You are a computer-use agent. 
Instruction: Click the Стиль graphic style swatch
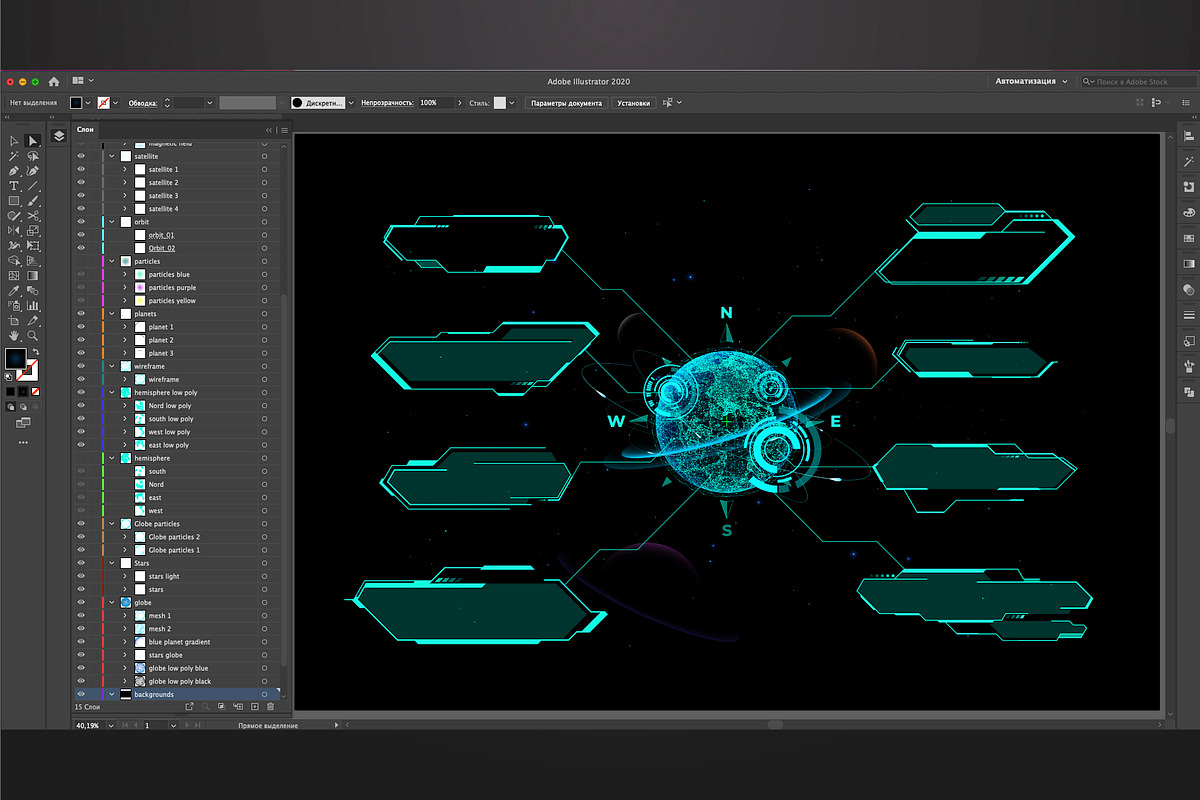pyautogui.click(x=499, y=102)
